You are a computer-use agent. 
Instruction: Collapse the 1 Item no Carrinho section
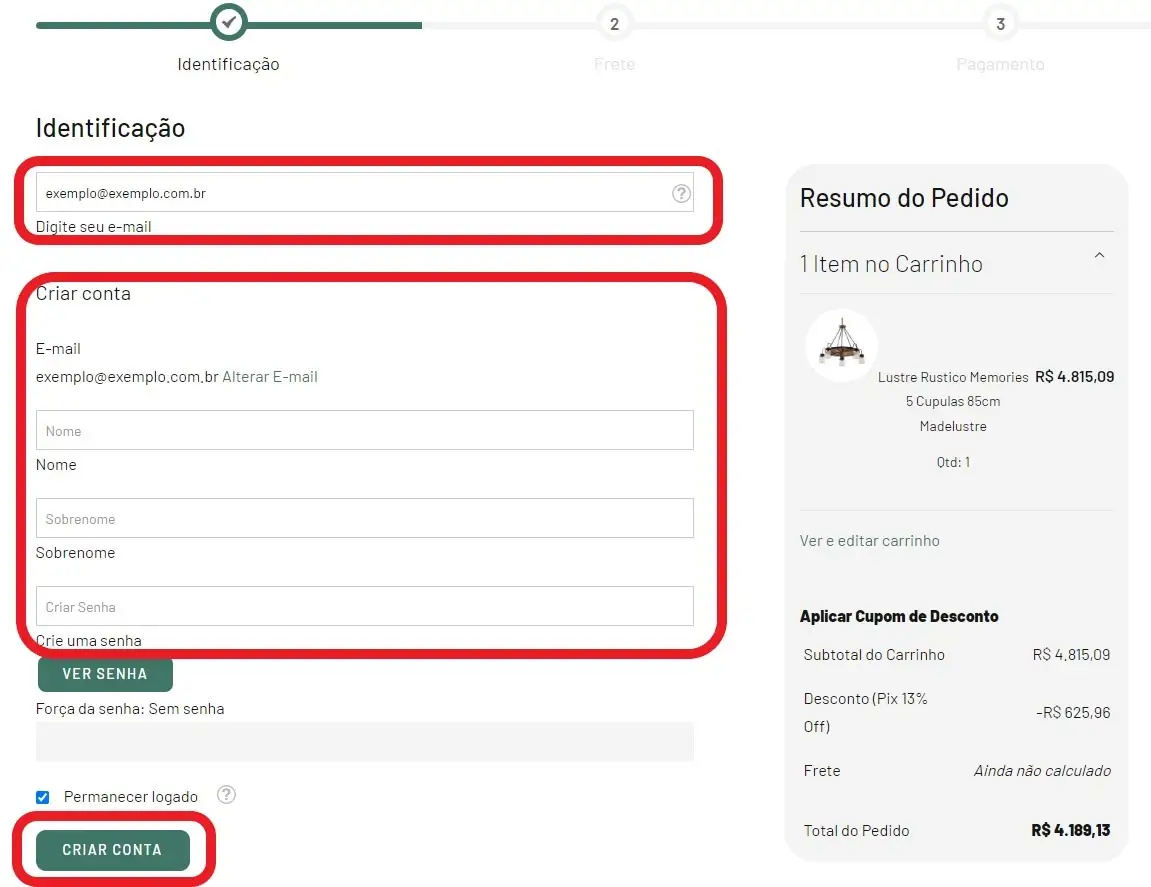click(x=1099, y=257)
